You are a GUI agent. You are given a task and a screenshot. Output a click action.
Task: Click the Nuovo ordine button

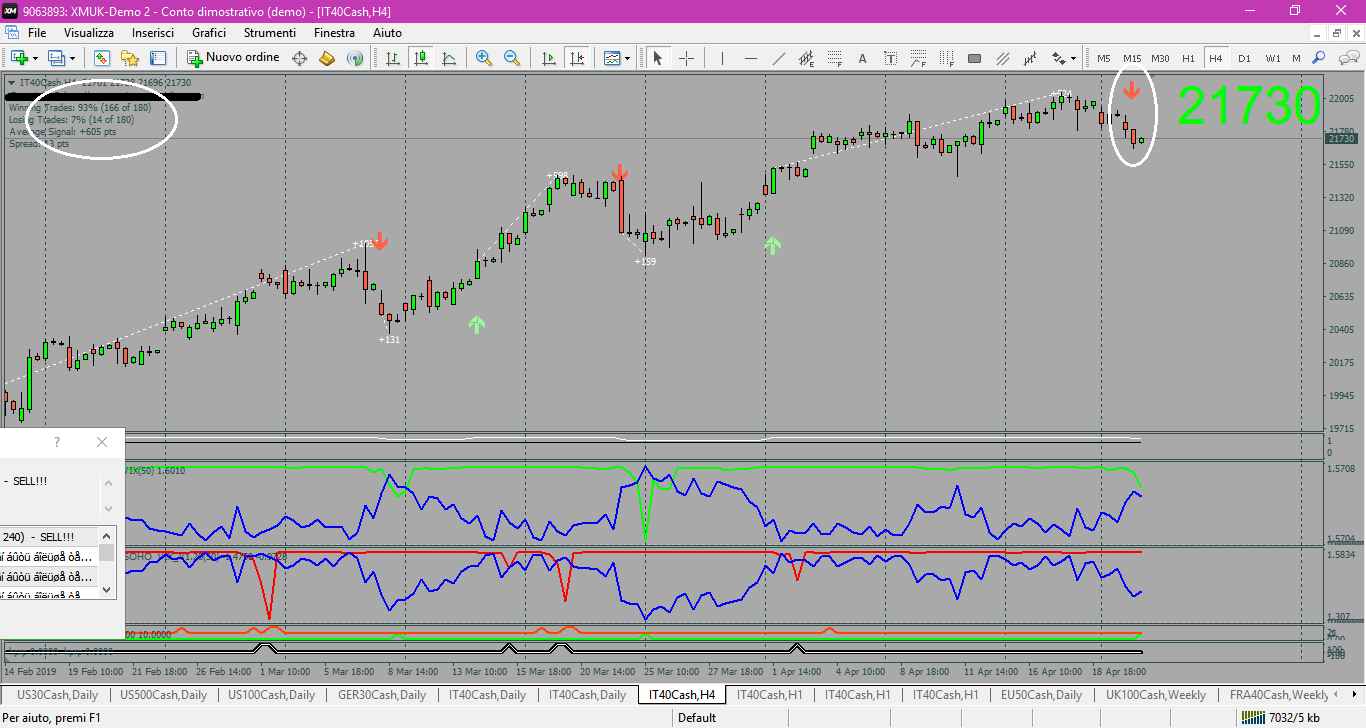(x=233, y=58)
